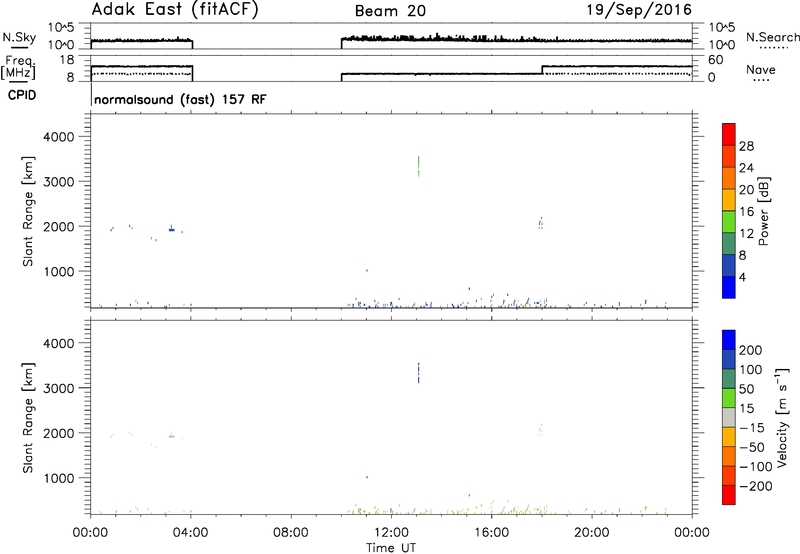
Task: Click the 'Nave' legend label
Action: (761, 69)
